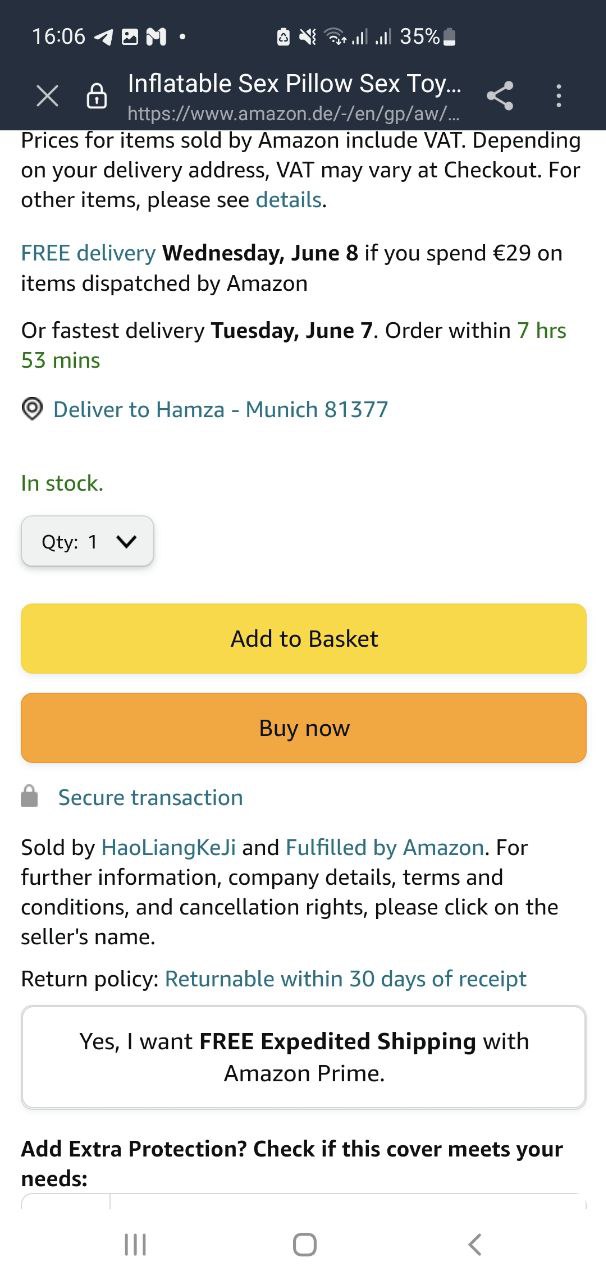Tap the grey lock Secure transaction icon
This screenshot has height=1280, width=606.
(x=30, y=797)
